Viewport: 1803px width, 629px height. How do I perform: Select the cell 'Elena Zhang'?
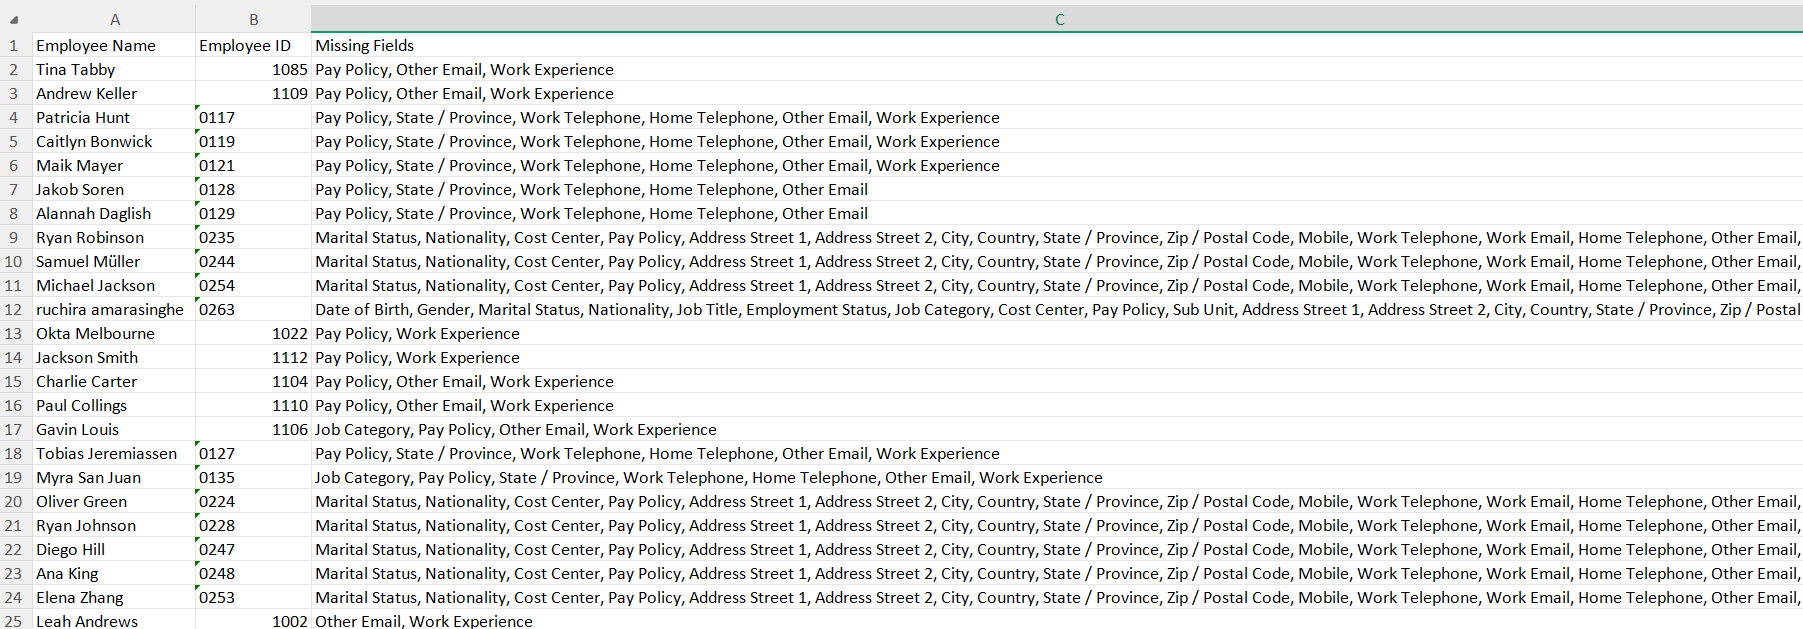pos(114,597)
